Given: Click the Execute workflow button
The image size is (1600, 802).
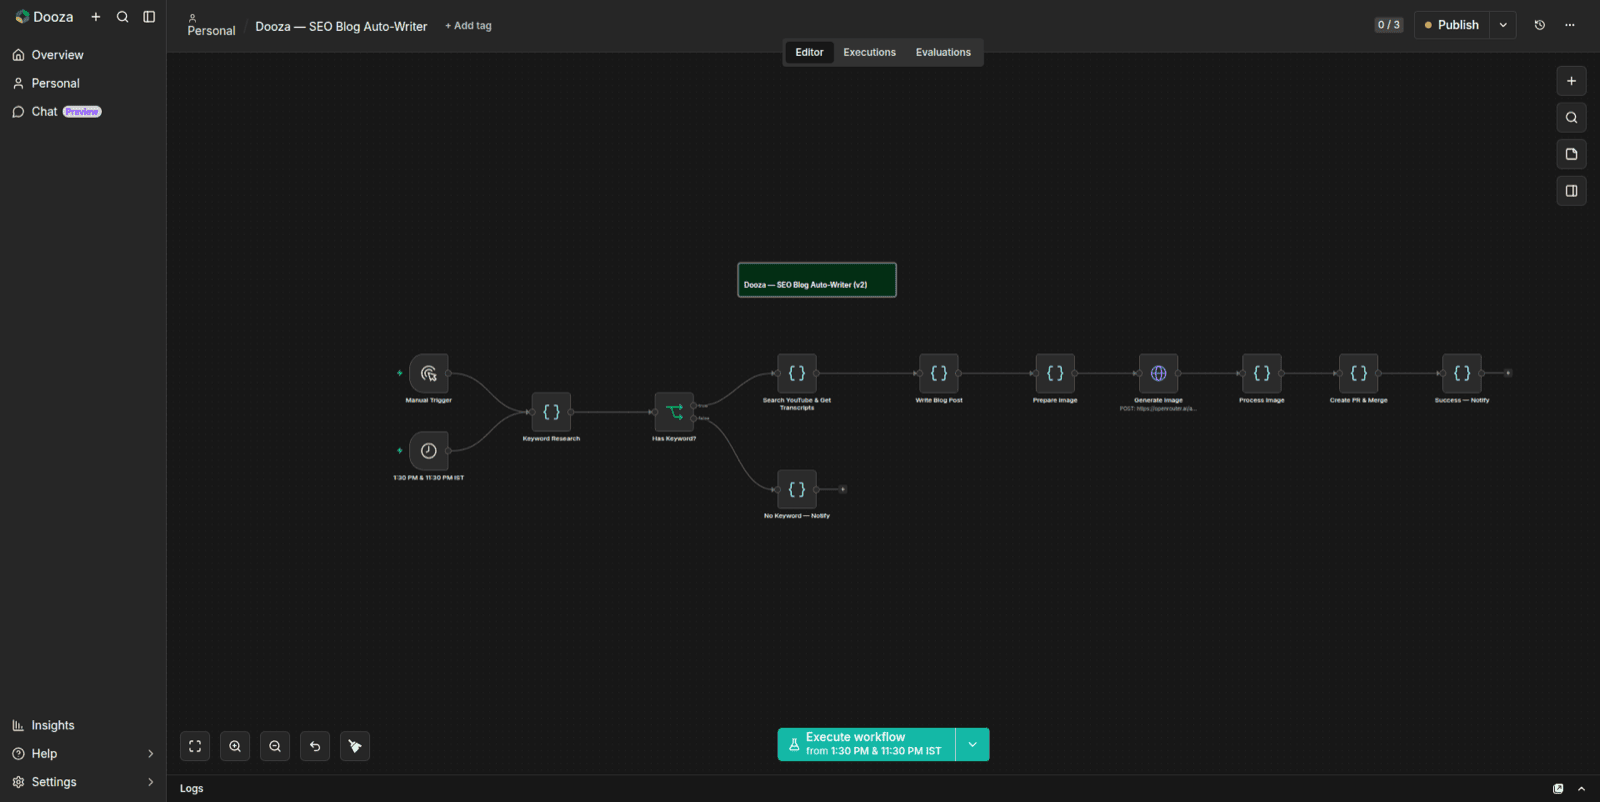Looking at the screenshot, I should [866, 744].
